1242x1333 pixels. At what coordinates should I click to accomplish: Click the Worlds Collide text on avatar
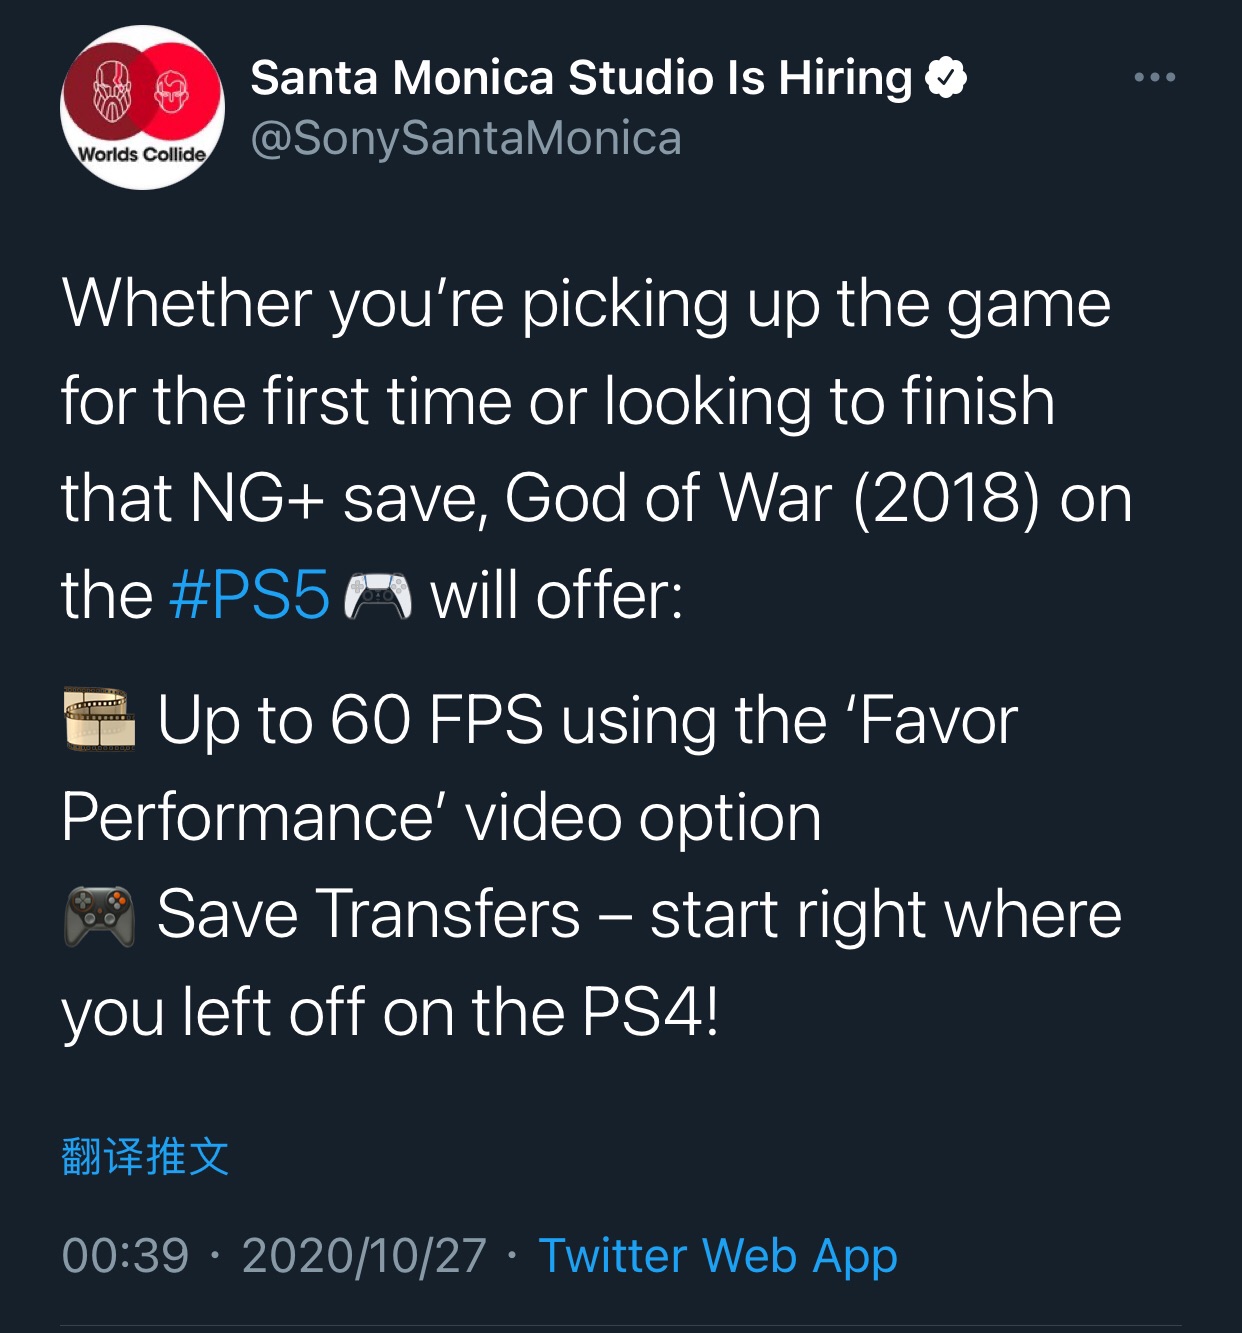pyautogui.click(x=142, y=154)
